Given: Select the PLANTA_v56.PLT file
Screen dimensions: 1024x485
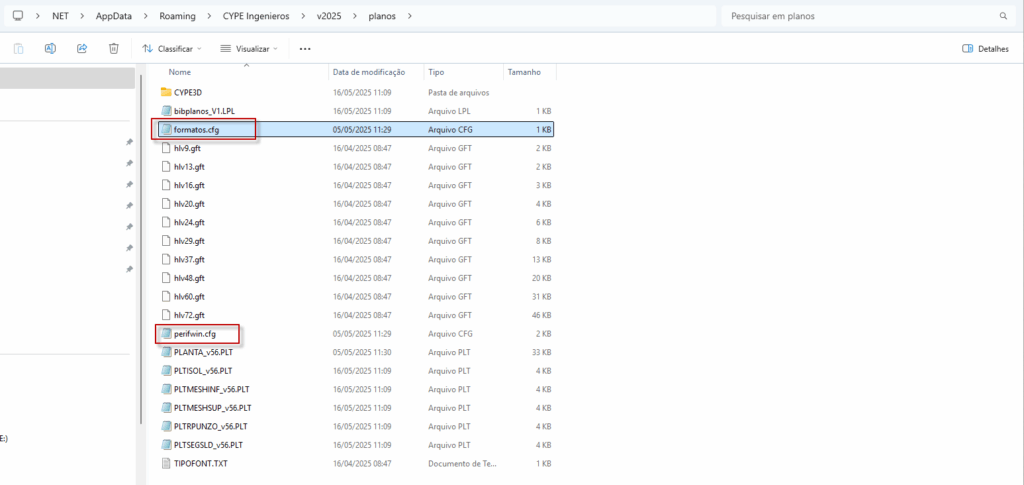Looking at the screenshot, I should click(203, 352).
